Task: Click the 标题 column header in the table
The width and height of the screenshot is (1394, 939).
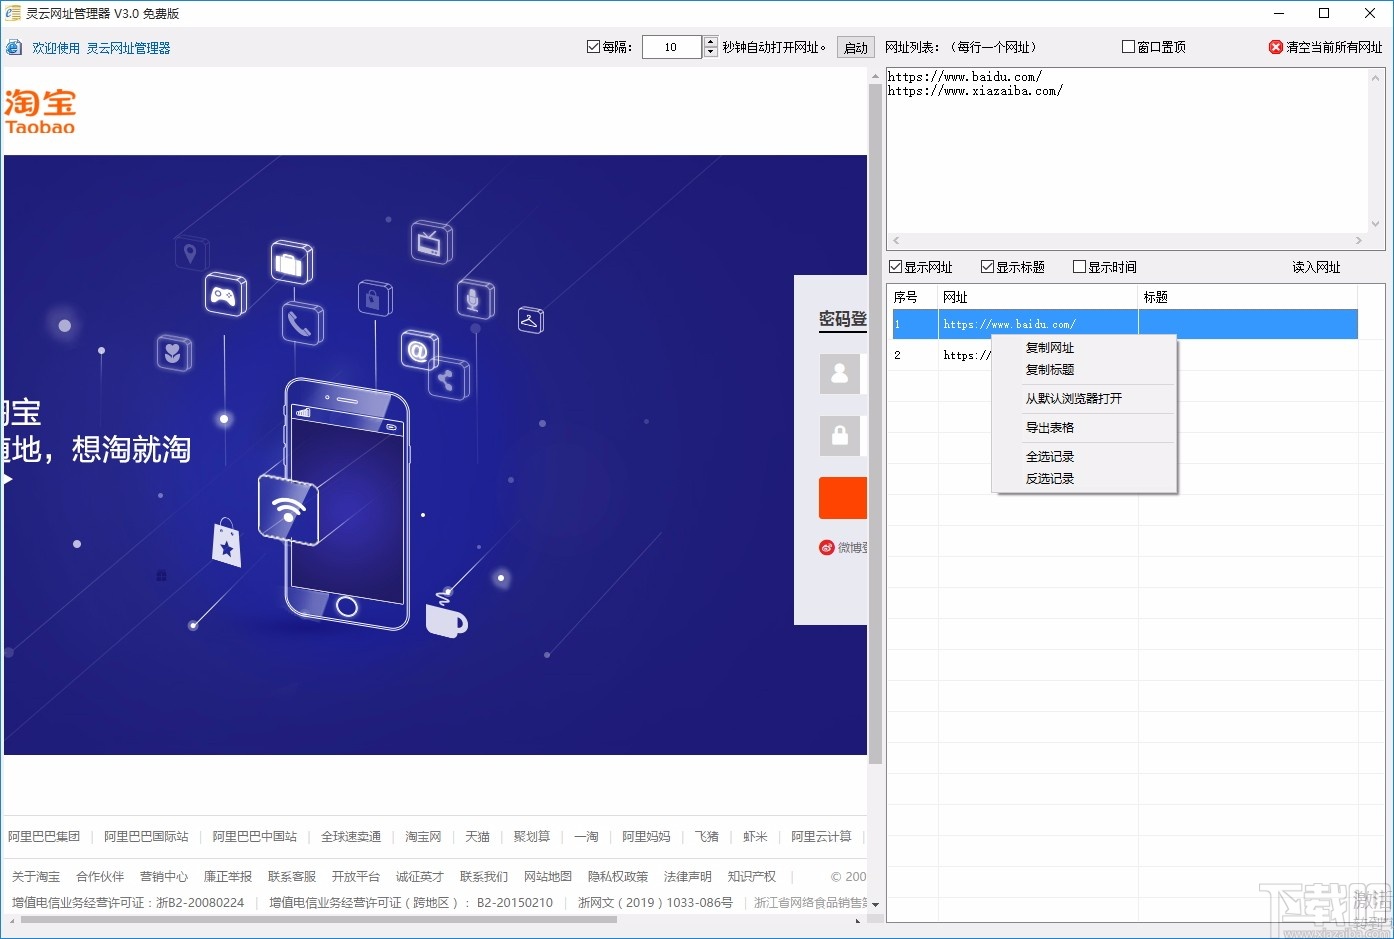Action: (x=1248, y=297)
